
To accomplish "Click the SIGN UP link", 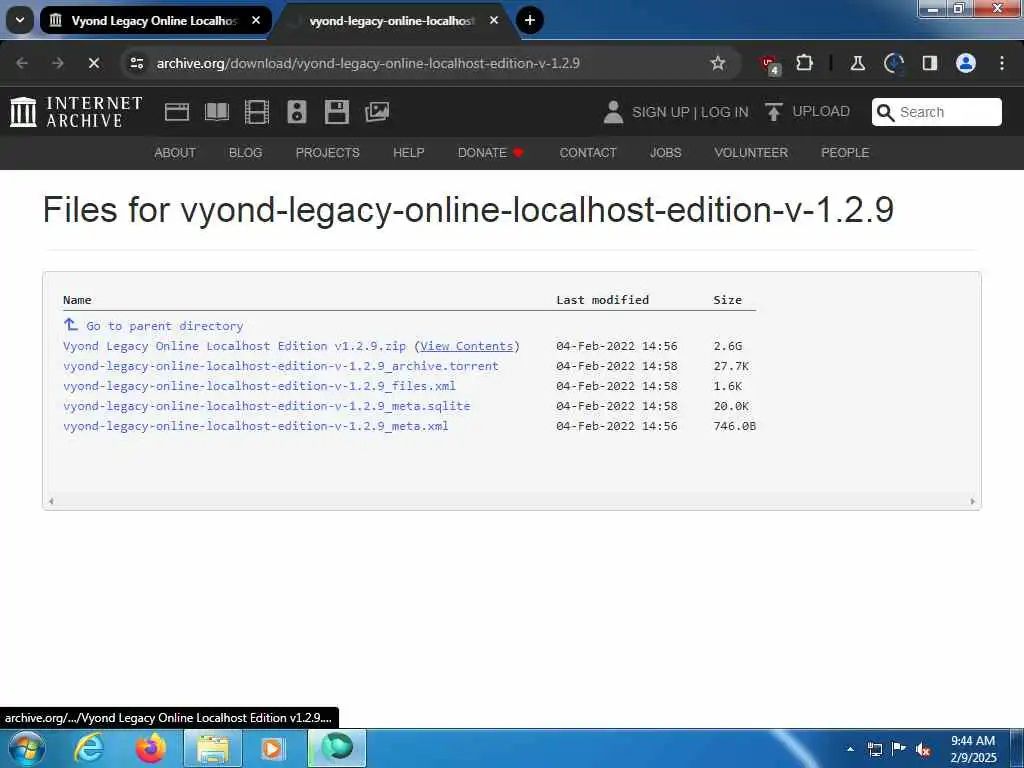I will [x=660, y=112].
